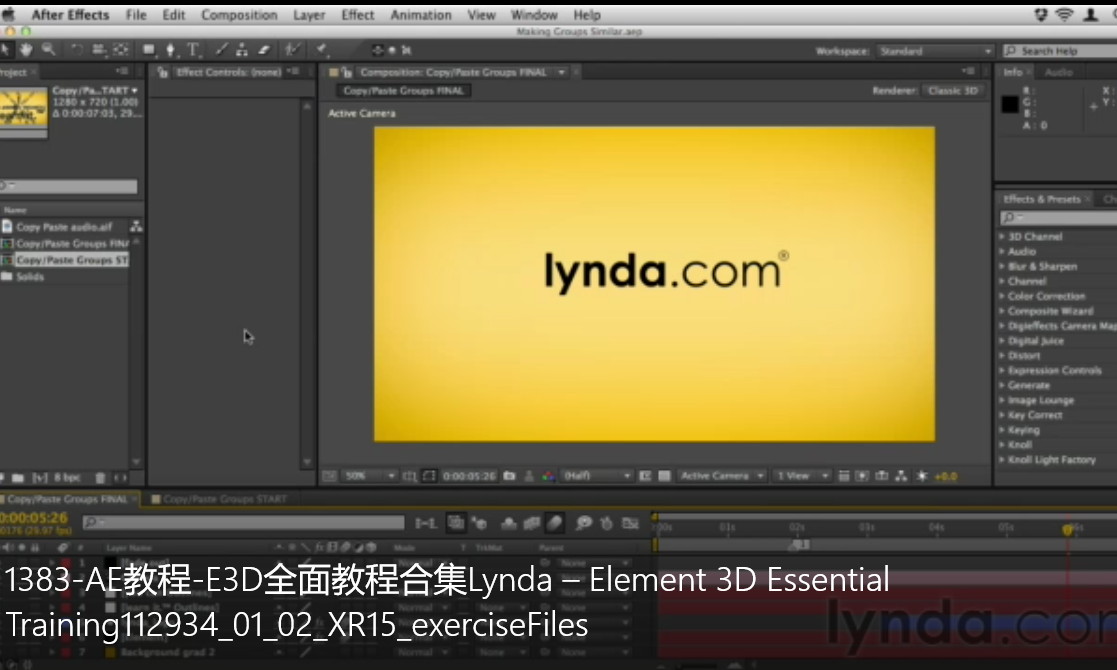This screenshot has height=670, width=1117.
Task: Click the Reset Exposure icon
Action: point(922,476)
